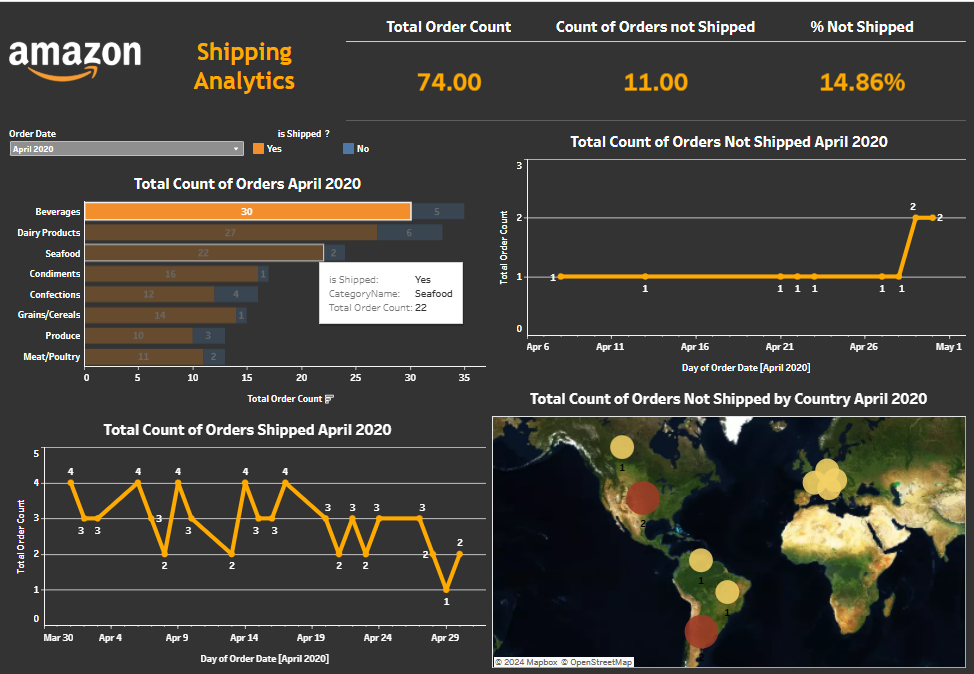Click the red United States circle on map
Screen dimensions: 974x674
(643, 498)
